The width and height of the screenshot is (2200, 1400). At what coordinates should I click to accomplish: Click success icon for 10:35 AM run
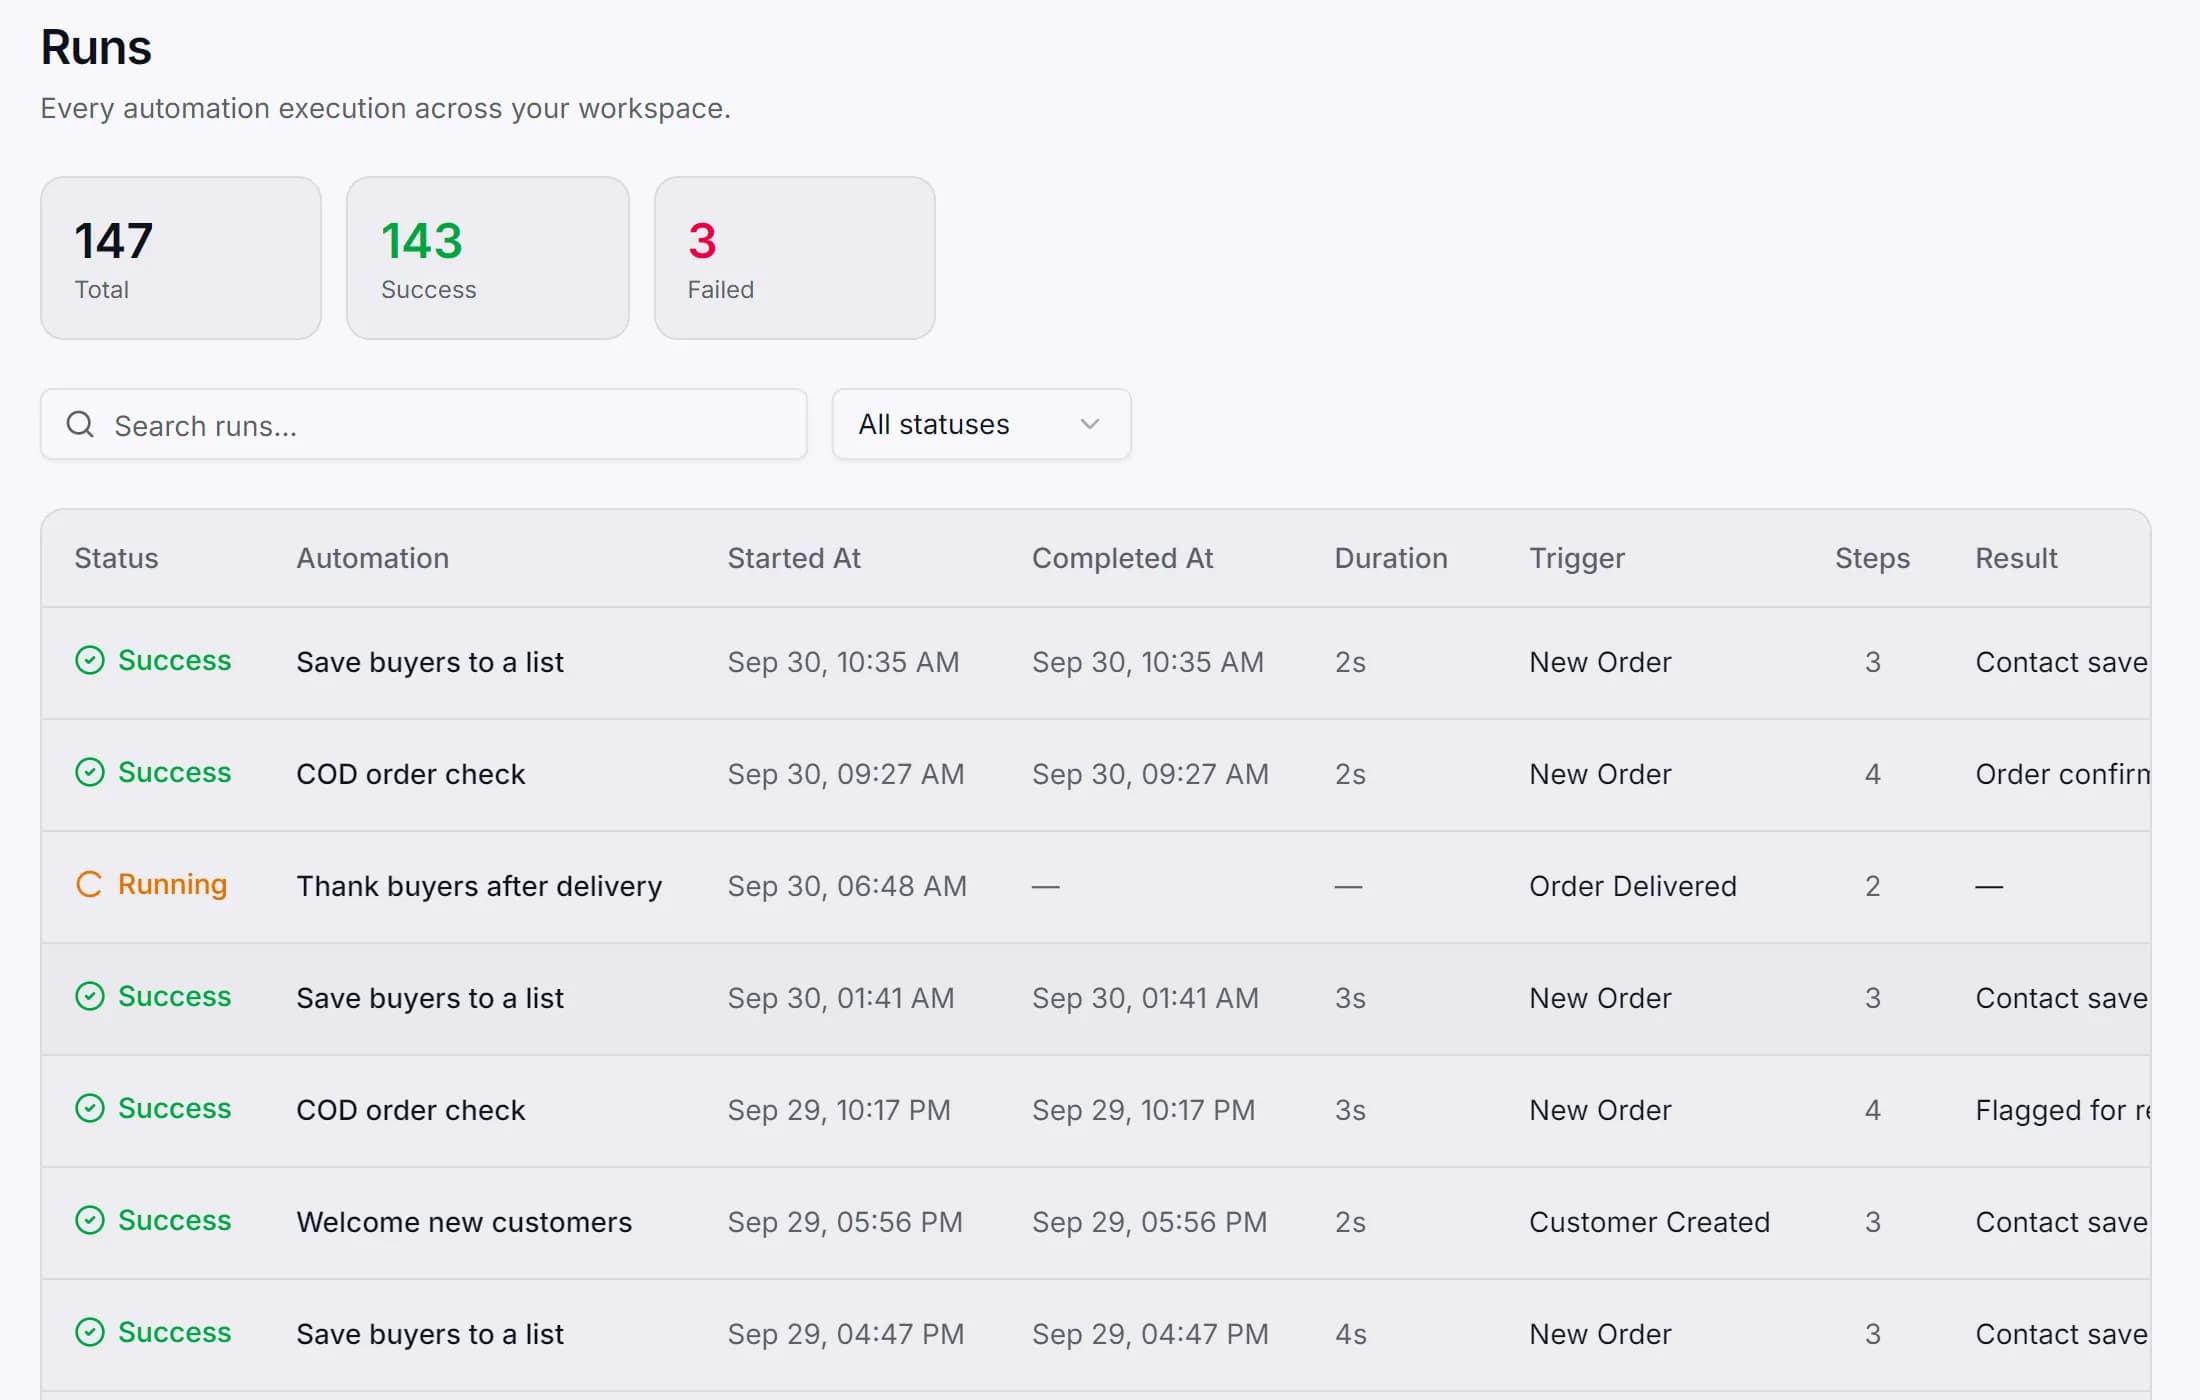(90, 661)
